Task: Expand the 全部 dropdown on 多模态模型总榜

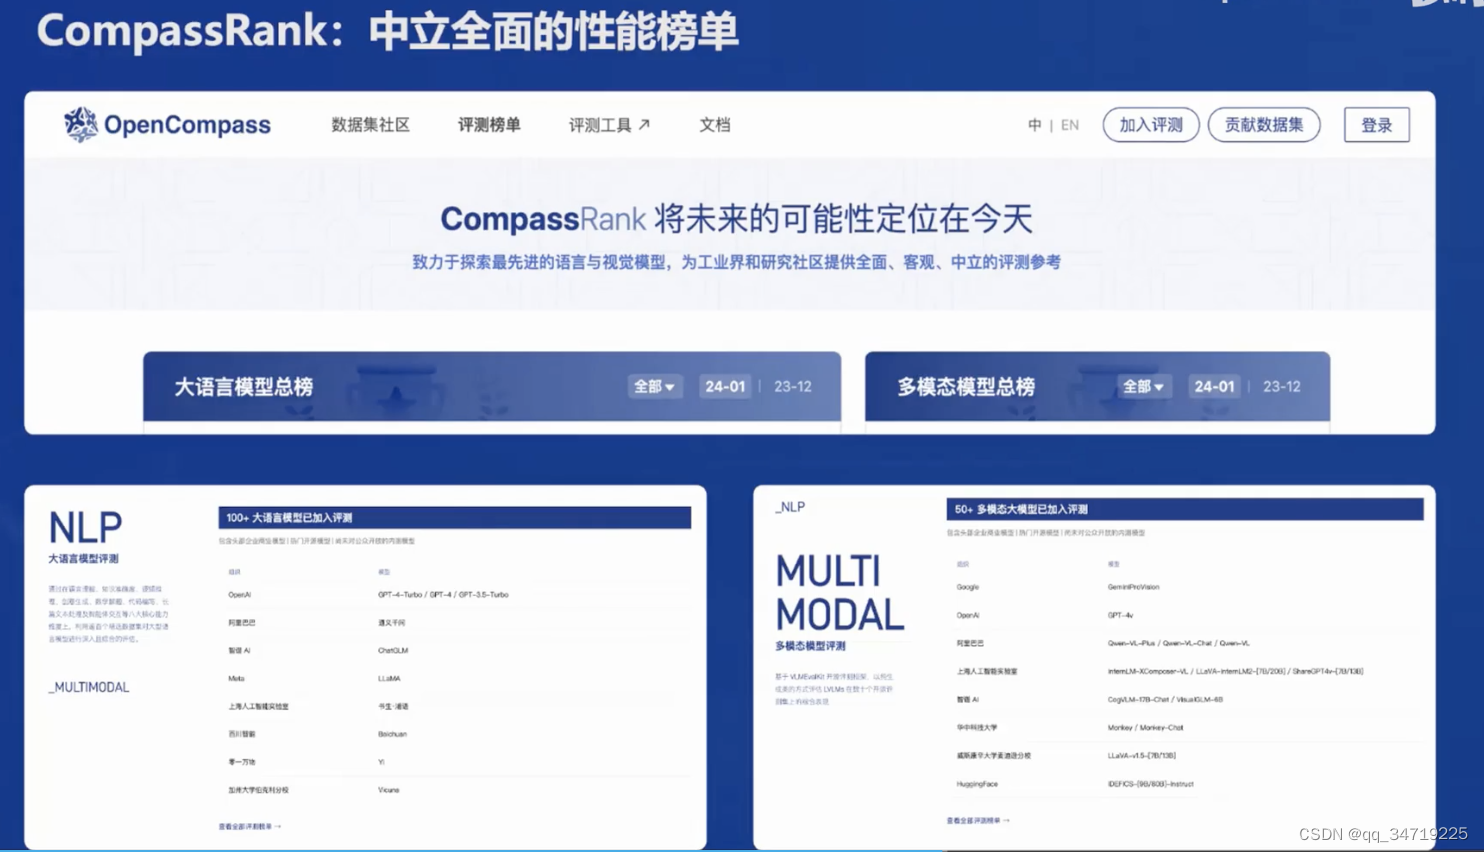Action: [1143, 386]
